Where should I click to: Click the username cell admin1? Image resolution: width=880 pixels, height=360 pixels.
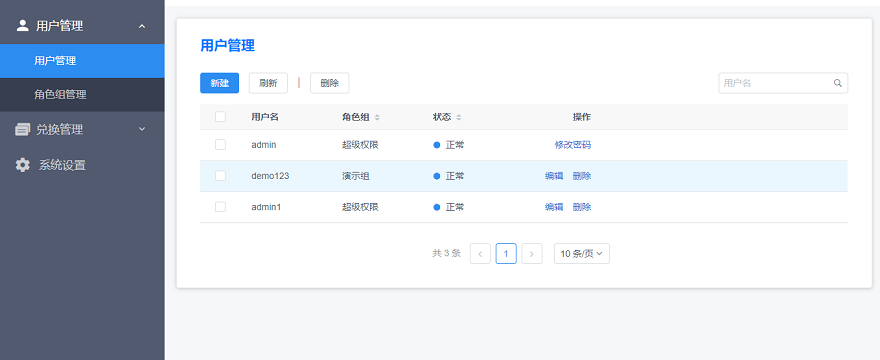coord(266,207)
